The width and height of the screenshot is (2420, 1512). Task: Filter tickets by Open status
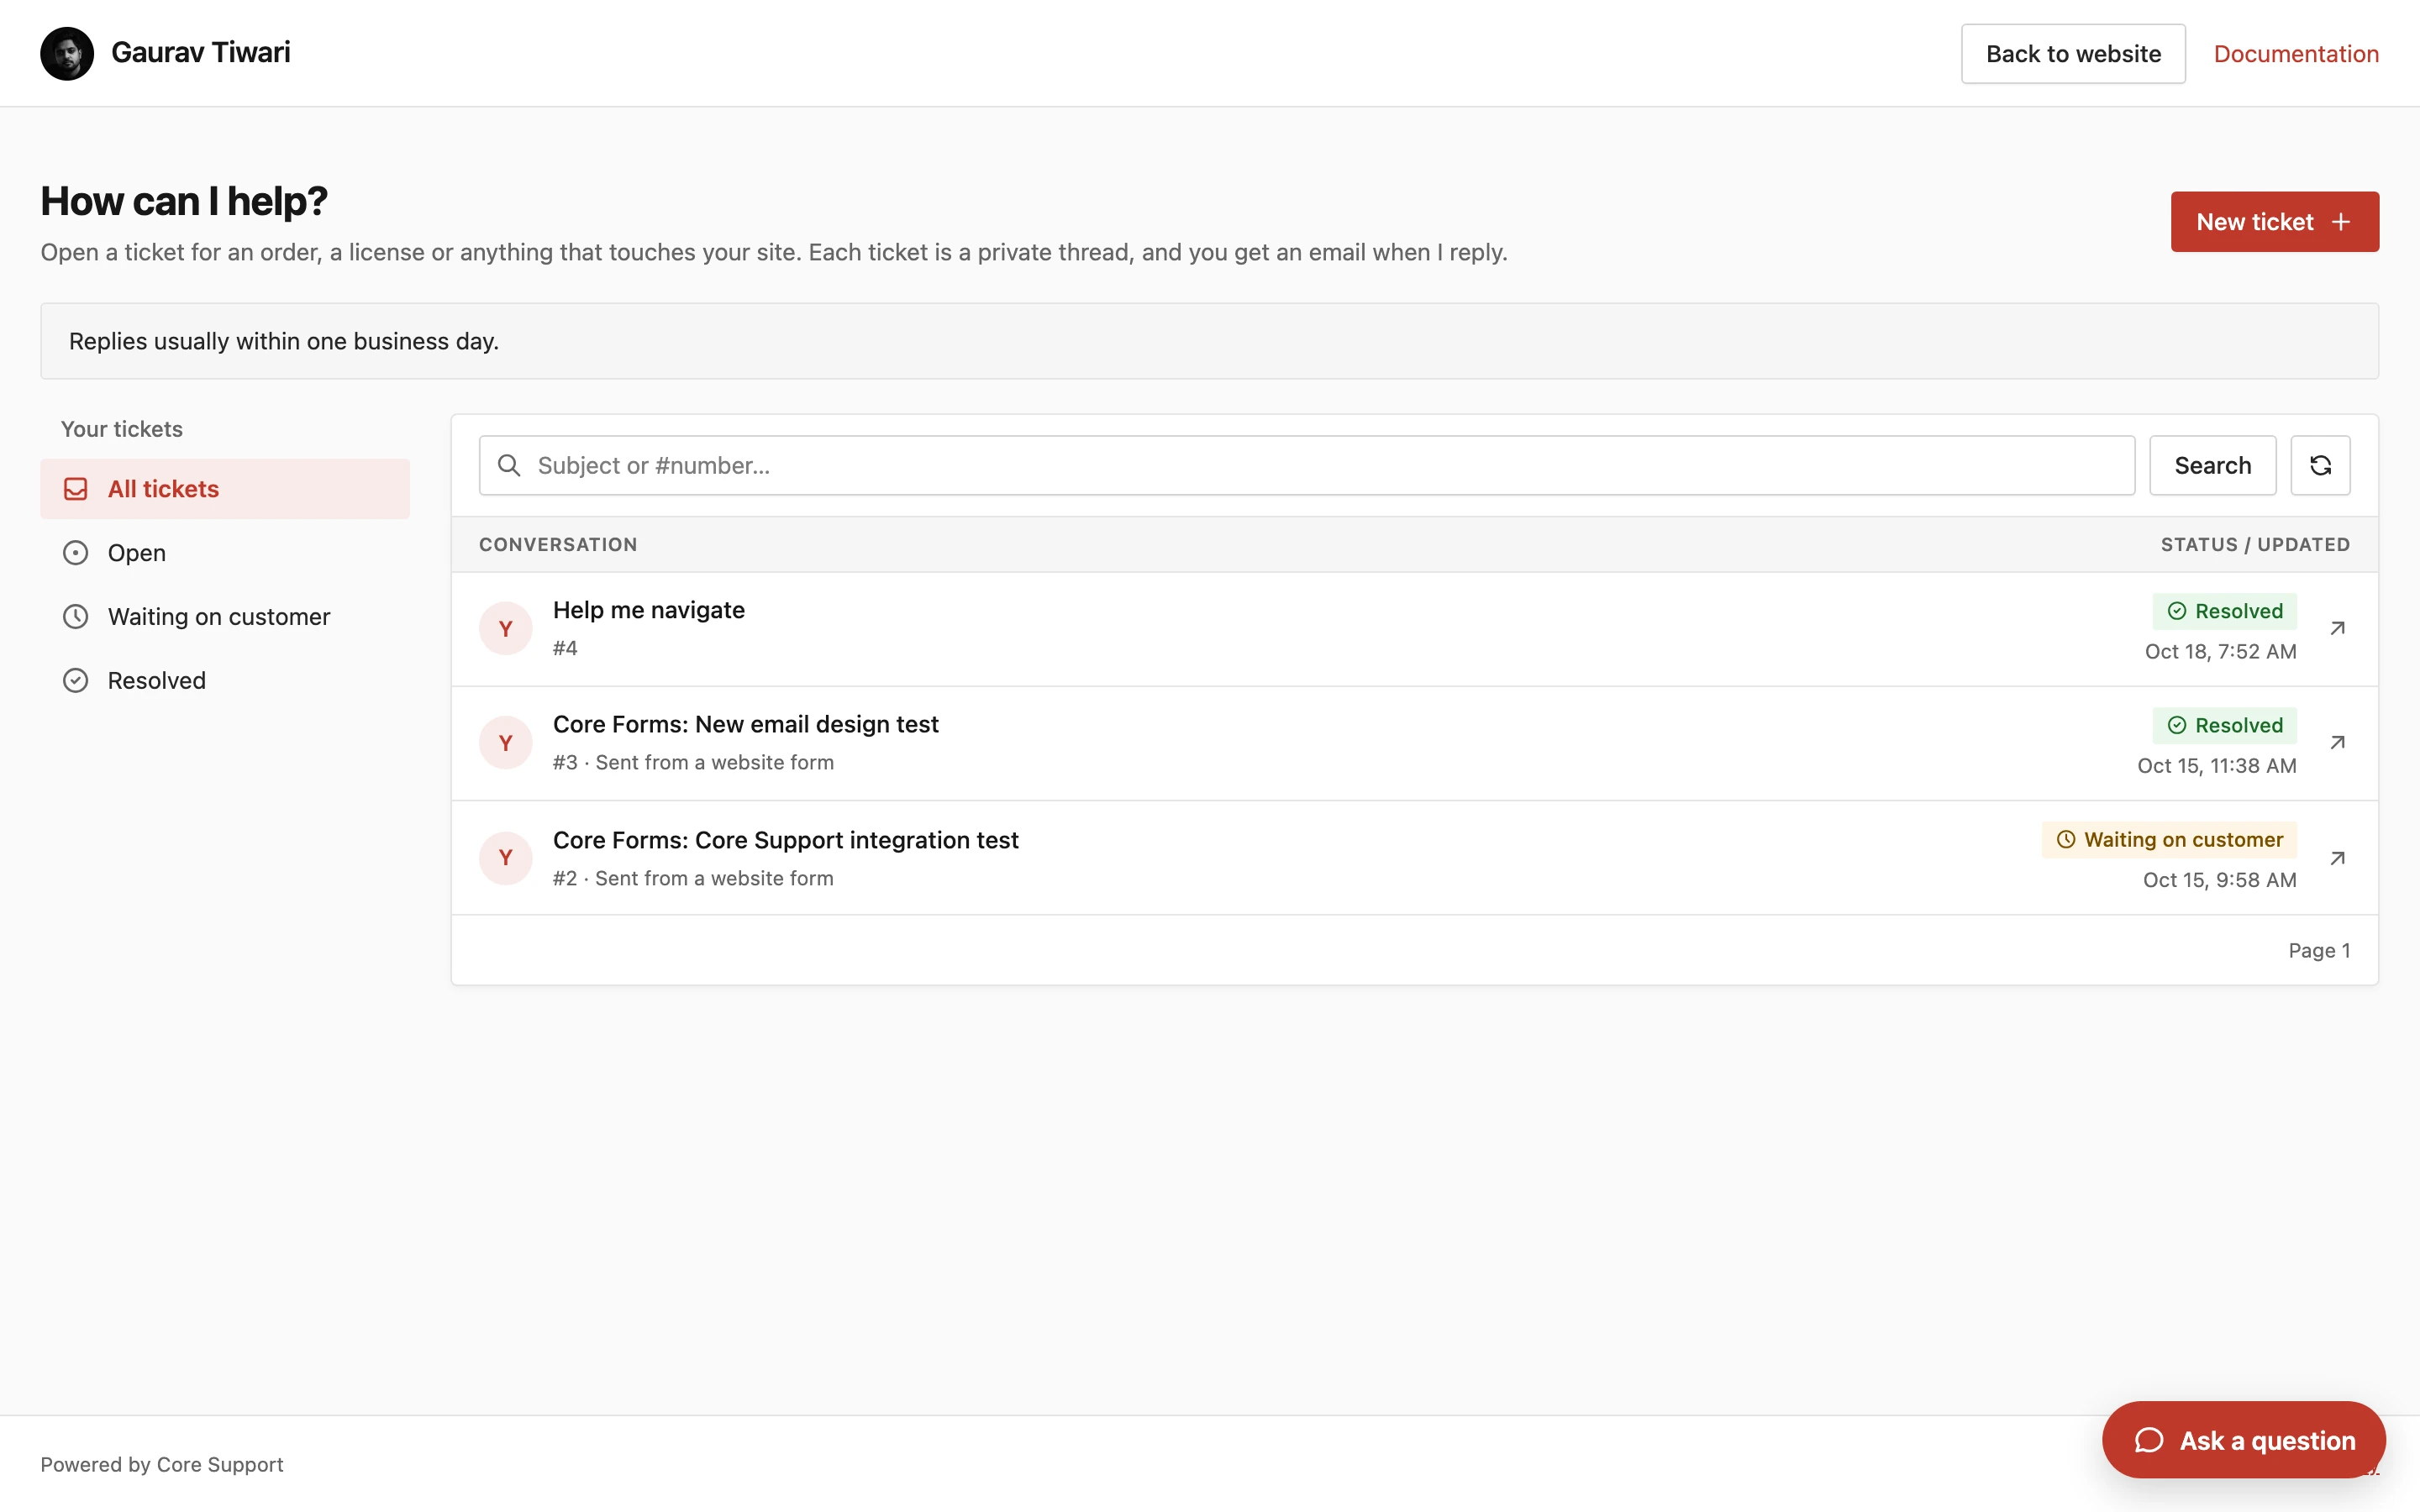click(x=225, y=552)
